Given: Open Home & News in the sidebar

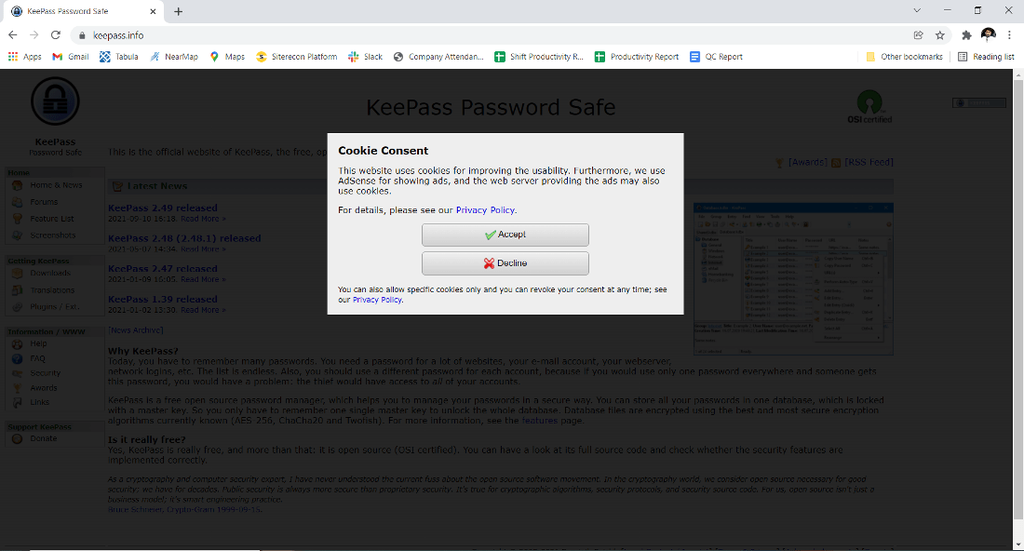Looking at the screenshot, I should (56, 185).
